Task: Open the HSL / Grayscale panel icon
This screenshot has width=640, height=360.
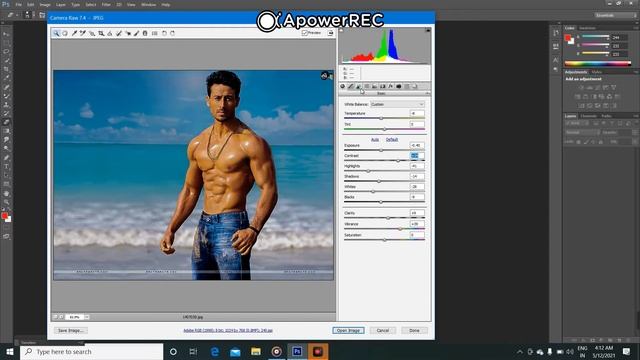Action: [x=367, y=87]
